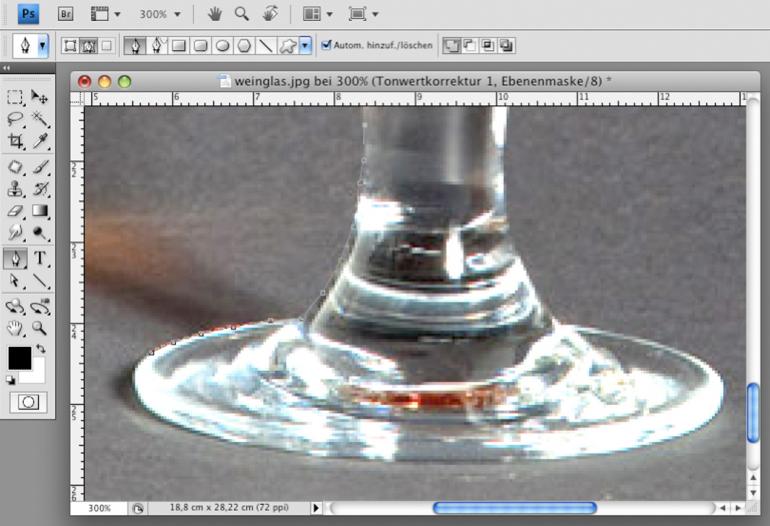Select the Magic Wand tool

pos(40,118)
